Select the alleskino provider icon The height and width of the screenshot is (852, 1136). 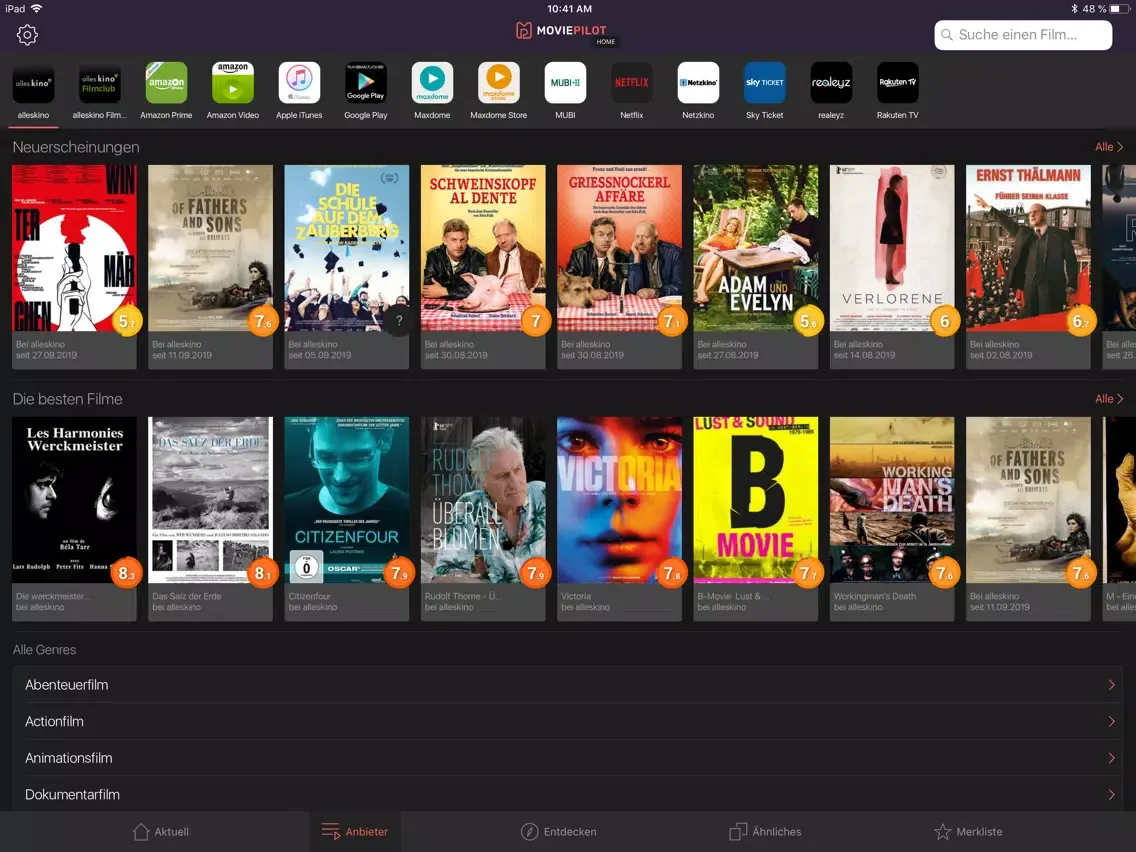point(33,83)
